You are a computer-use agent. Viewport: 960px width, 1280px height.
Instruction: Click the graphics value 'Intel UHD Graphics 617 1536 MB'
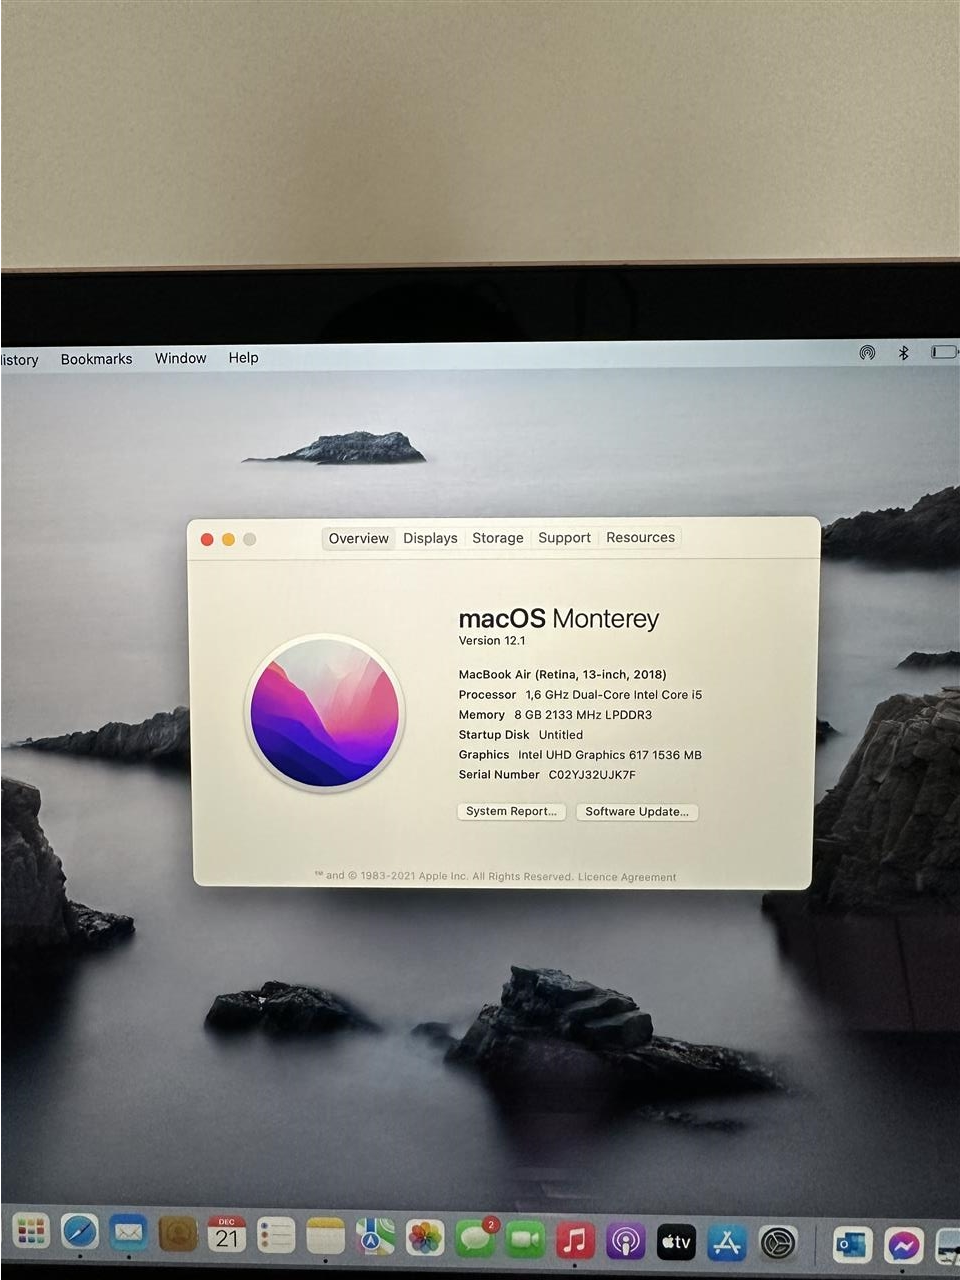[x=610, y=755]
